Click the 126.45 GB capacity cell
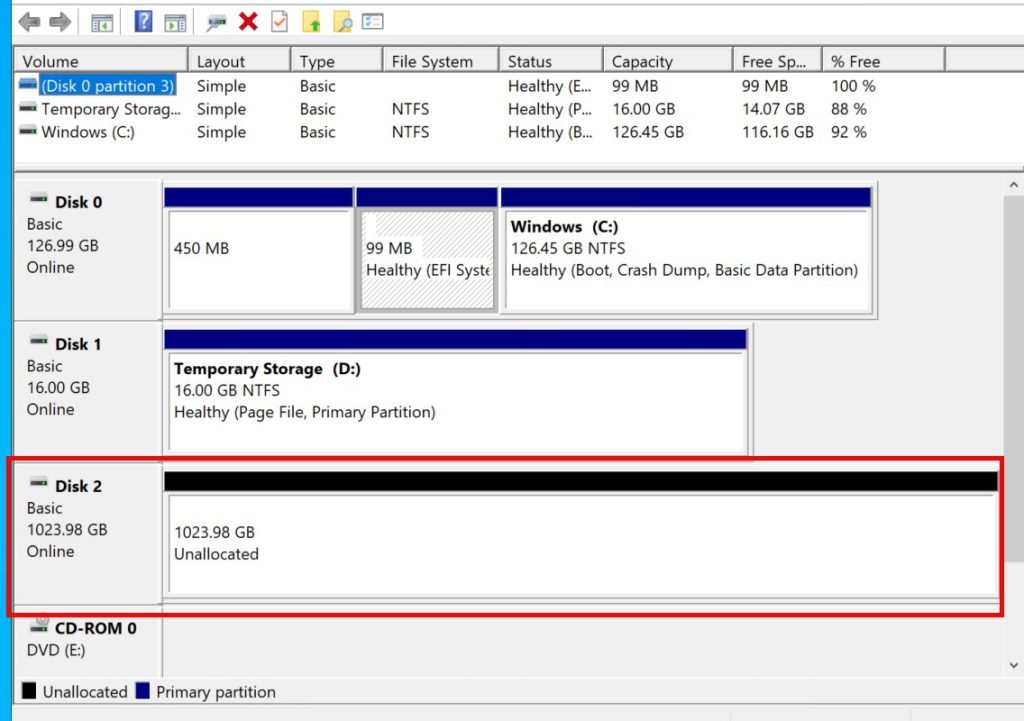This screenshot has height=721, width=1024. click(x=648, y=132)
